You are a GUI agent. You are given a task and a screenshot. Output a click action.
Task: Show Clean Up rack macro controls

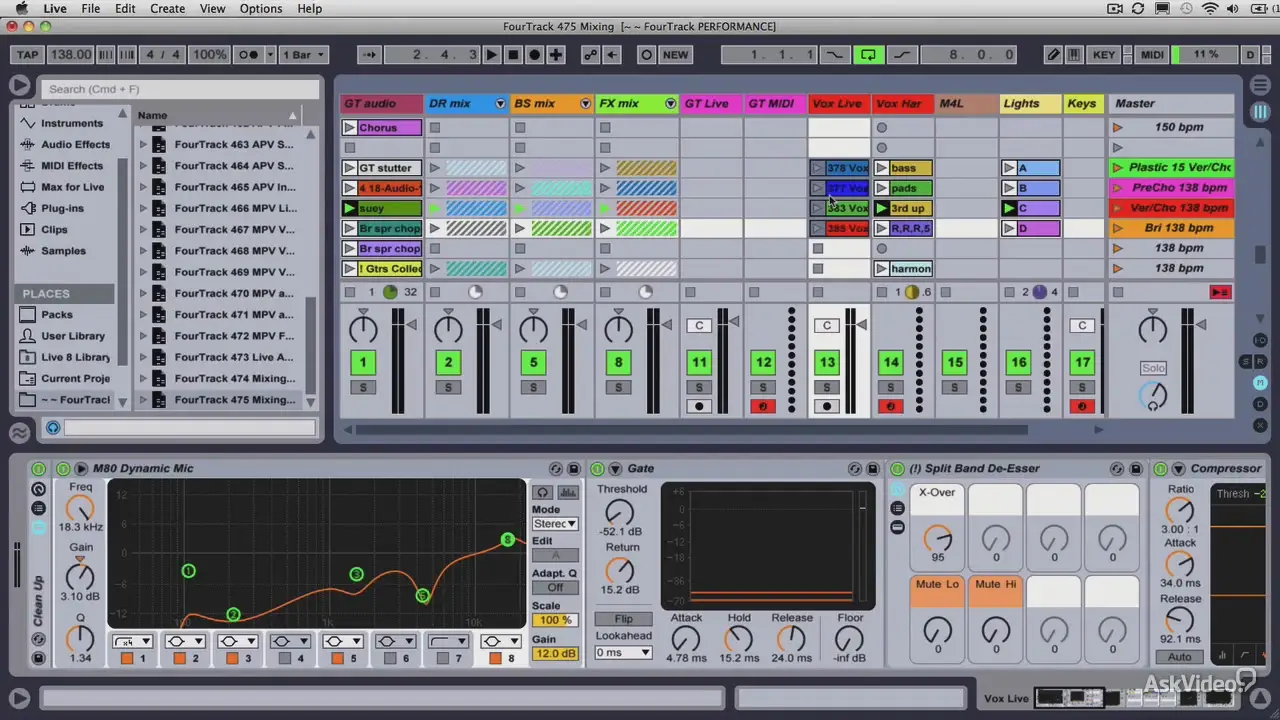click(x=38, y=489)
